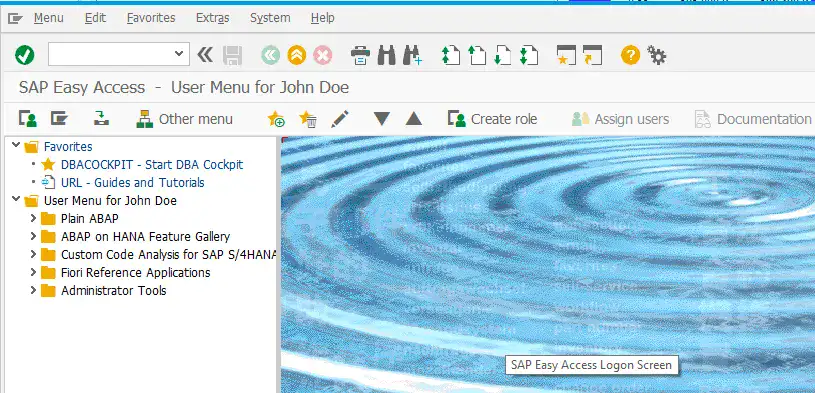Expand the Plain ABAP folder
Viewport: 815px width, 393px height.
33,218
